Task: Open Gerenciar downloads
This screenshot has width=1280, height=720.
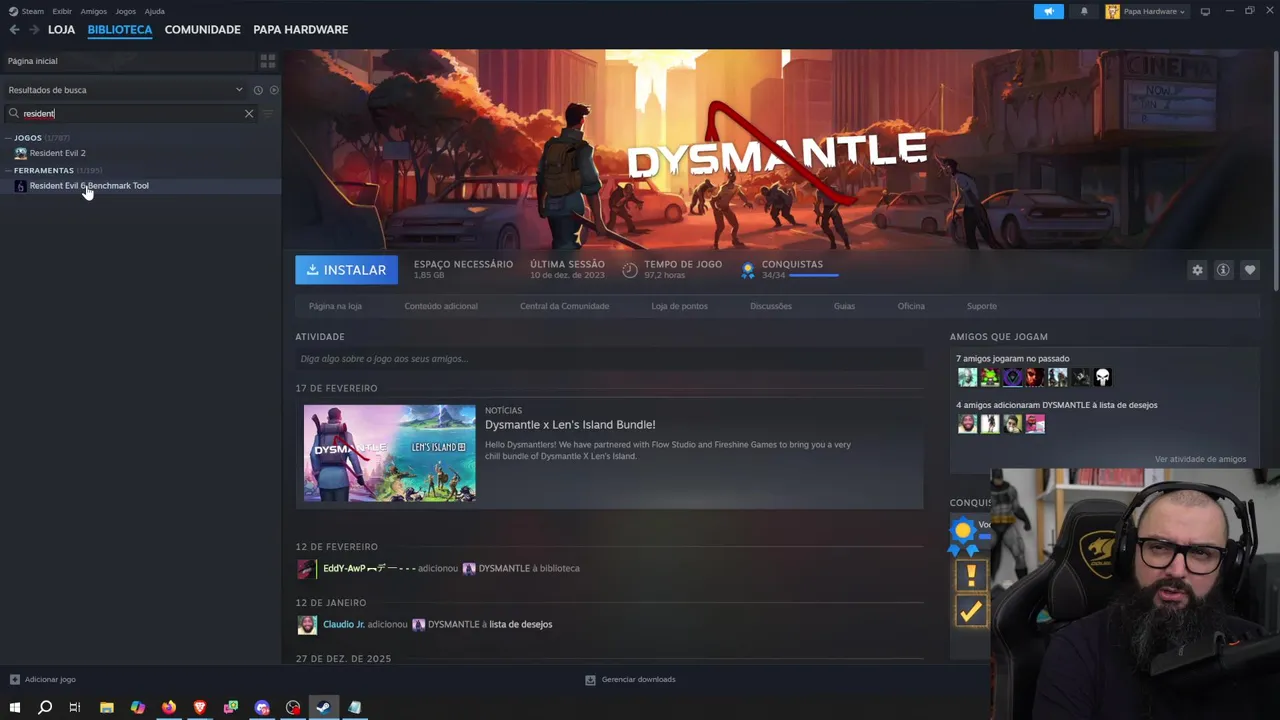Action: (630, 679)
